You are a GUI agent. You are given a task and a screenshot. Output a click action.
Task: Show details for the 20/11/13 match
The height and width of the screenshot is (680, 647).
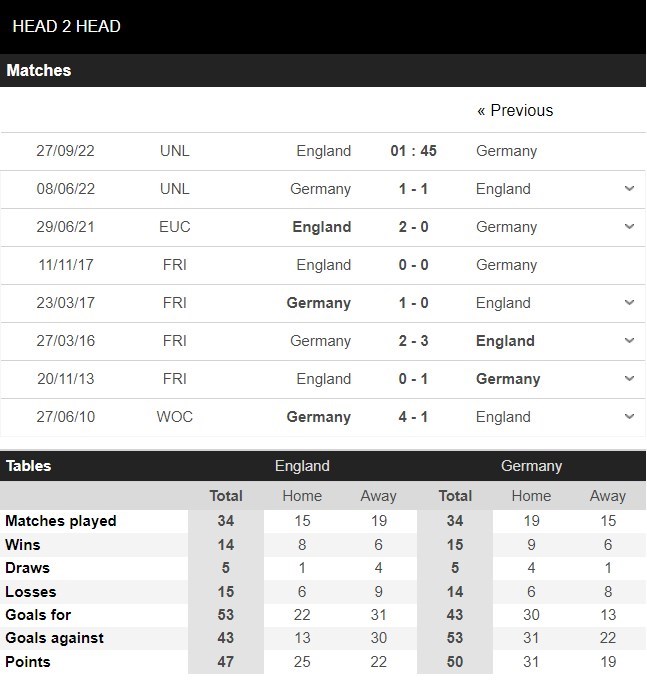[x=629, y=379]
